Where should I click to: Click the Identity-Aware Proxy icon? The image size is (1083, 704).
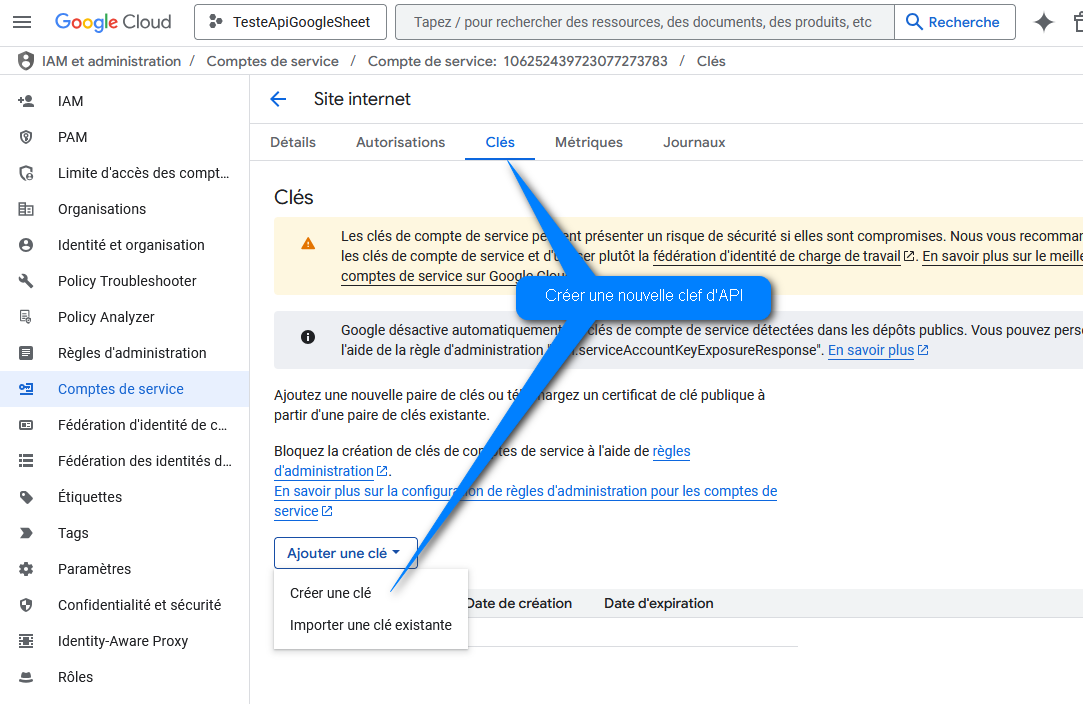26,640
